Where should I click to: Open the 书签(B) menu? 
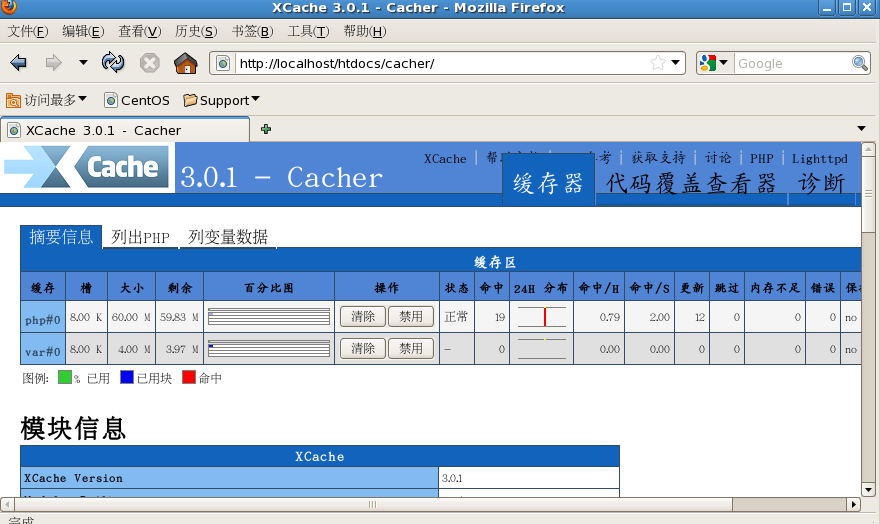click(253, 31)
